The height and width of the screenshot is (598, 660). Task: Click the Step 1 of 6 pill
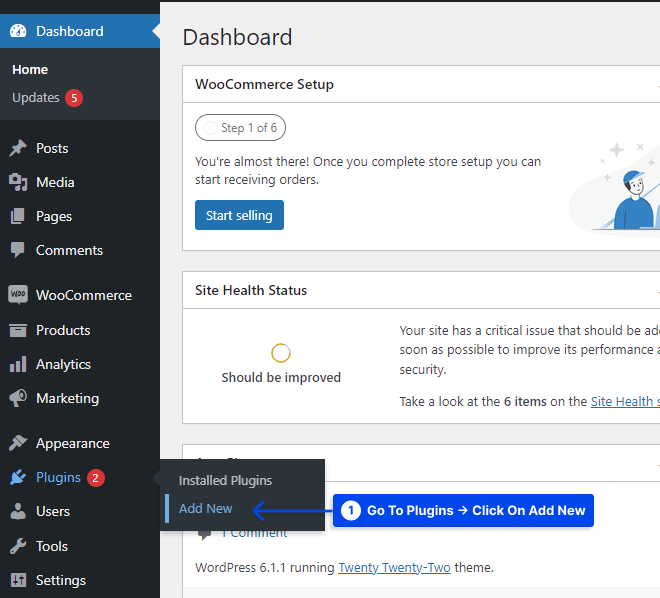click(x=240, y=128)
